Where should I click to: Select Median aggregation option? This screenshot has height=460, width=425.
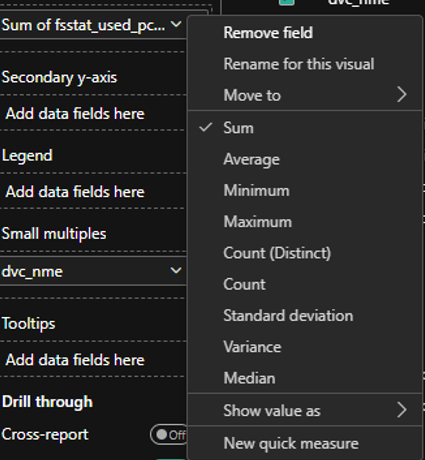249,378
